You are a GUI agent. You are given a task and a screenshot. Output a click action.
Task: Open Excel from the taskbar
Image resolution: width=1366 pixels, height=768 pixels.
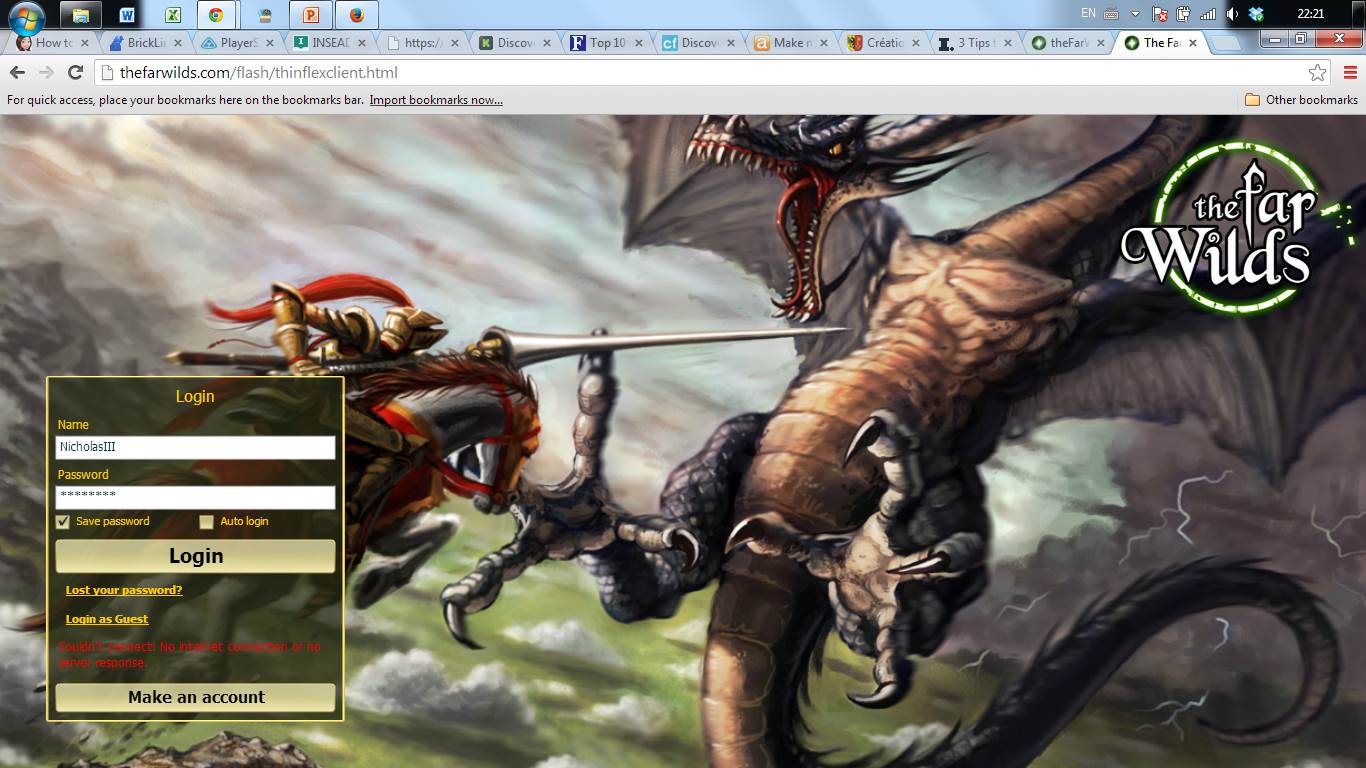click(173, 15)
